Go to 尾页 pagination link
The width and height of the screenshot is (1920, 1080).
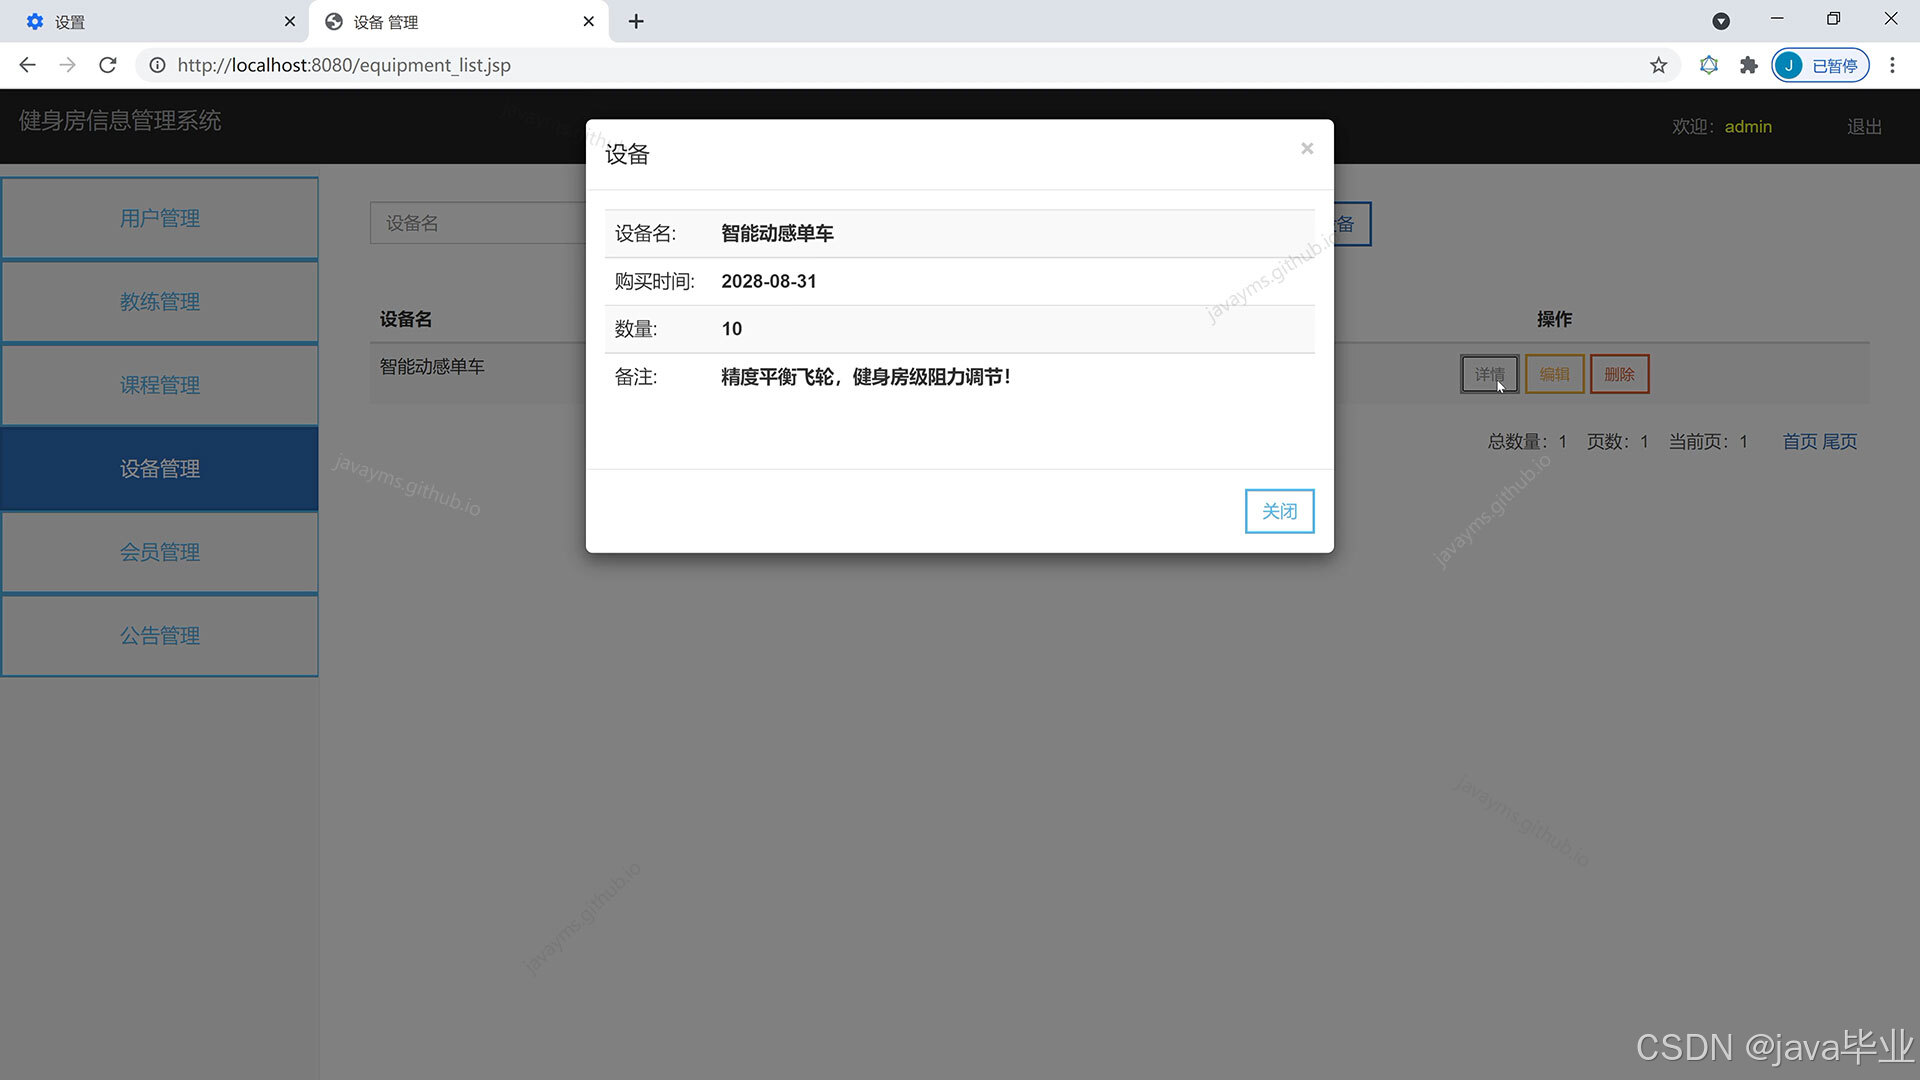(x=1839, y=441)
